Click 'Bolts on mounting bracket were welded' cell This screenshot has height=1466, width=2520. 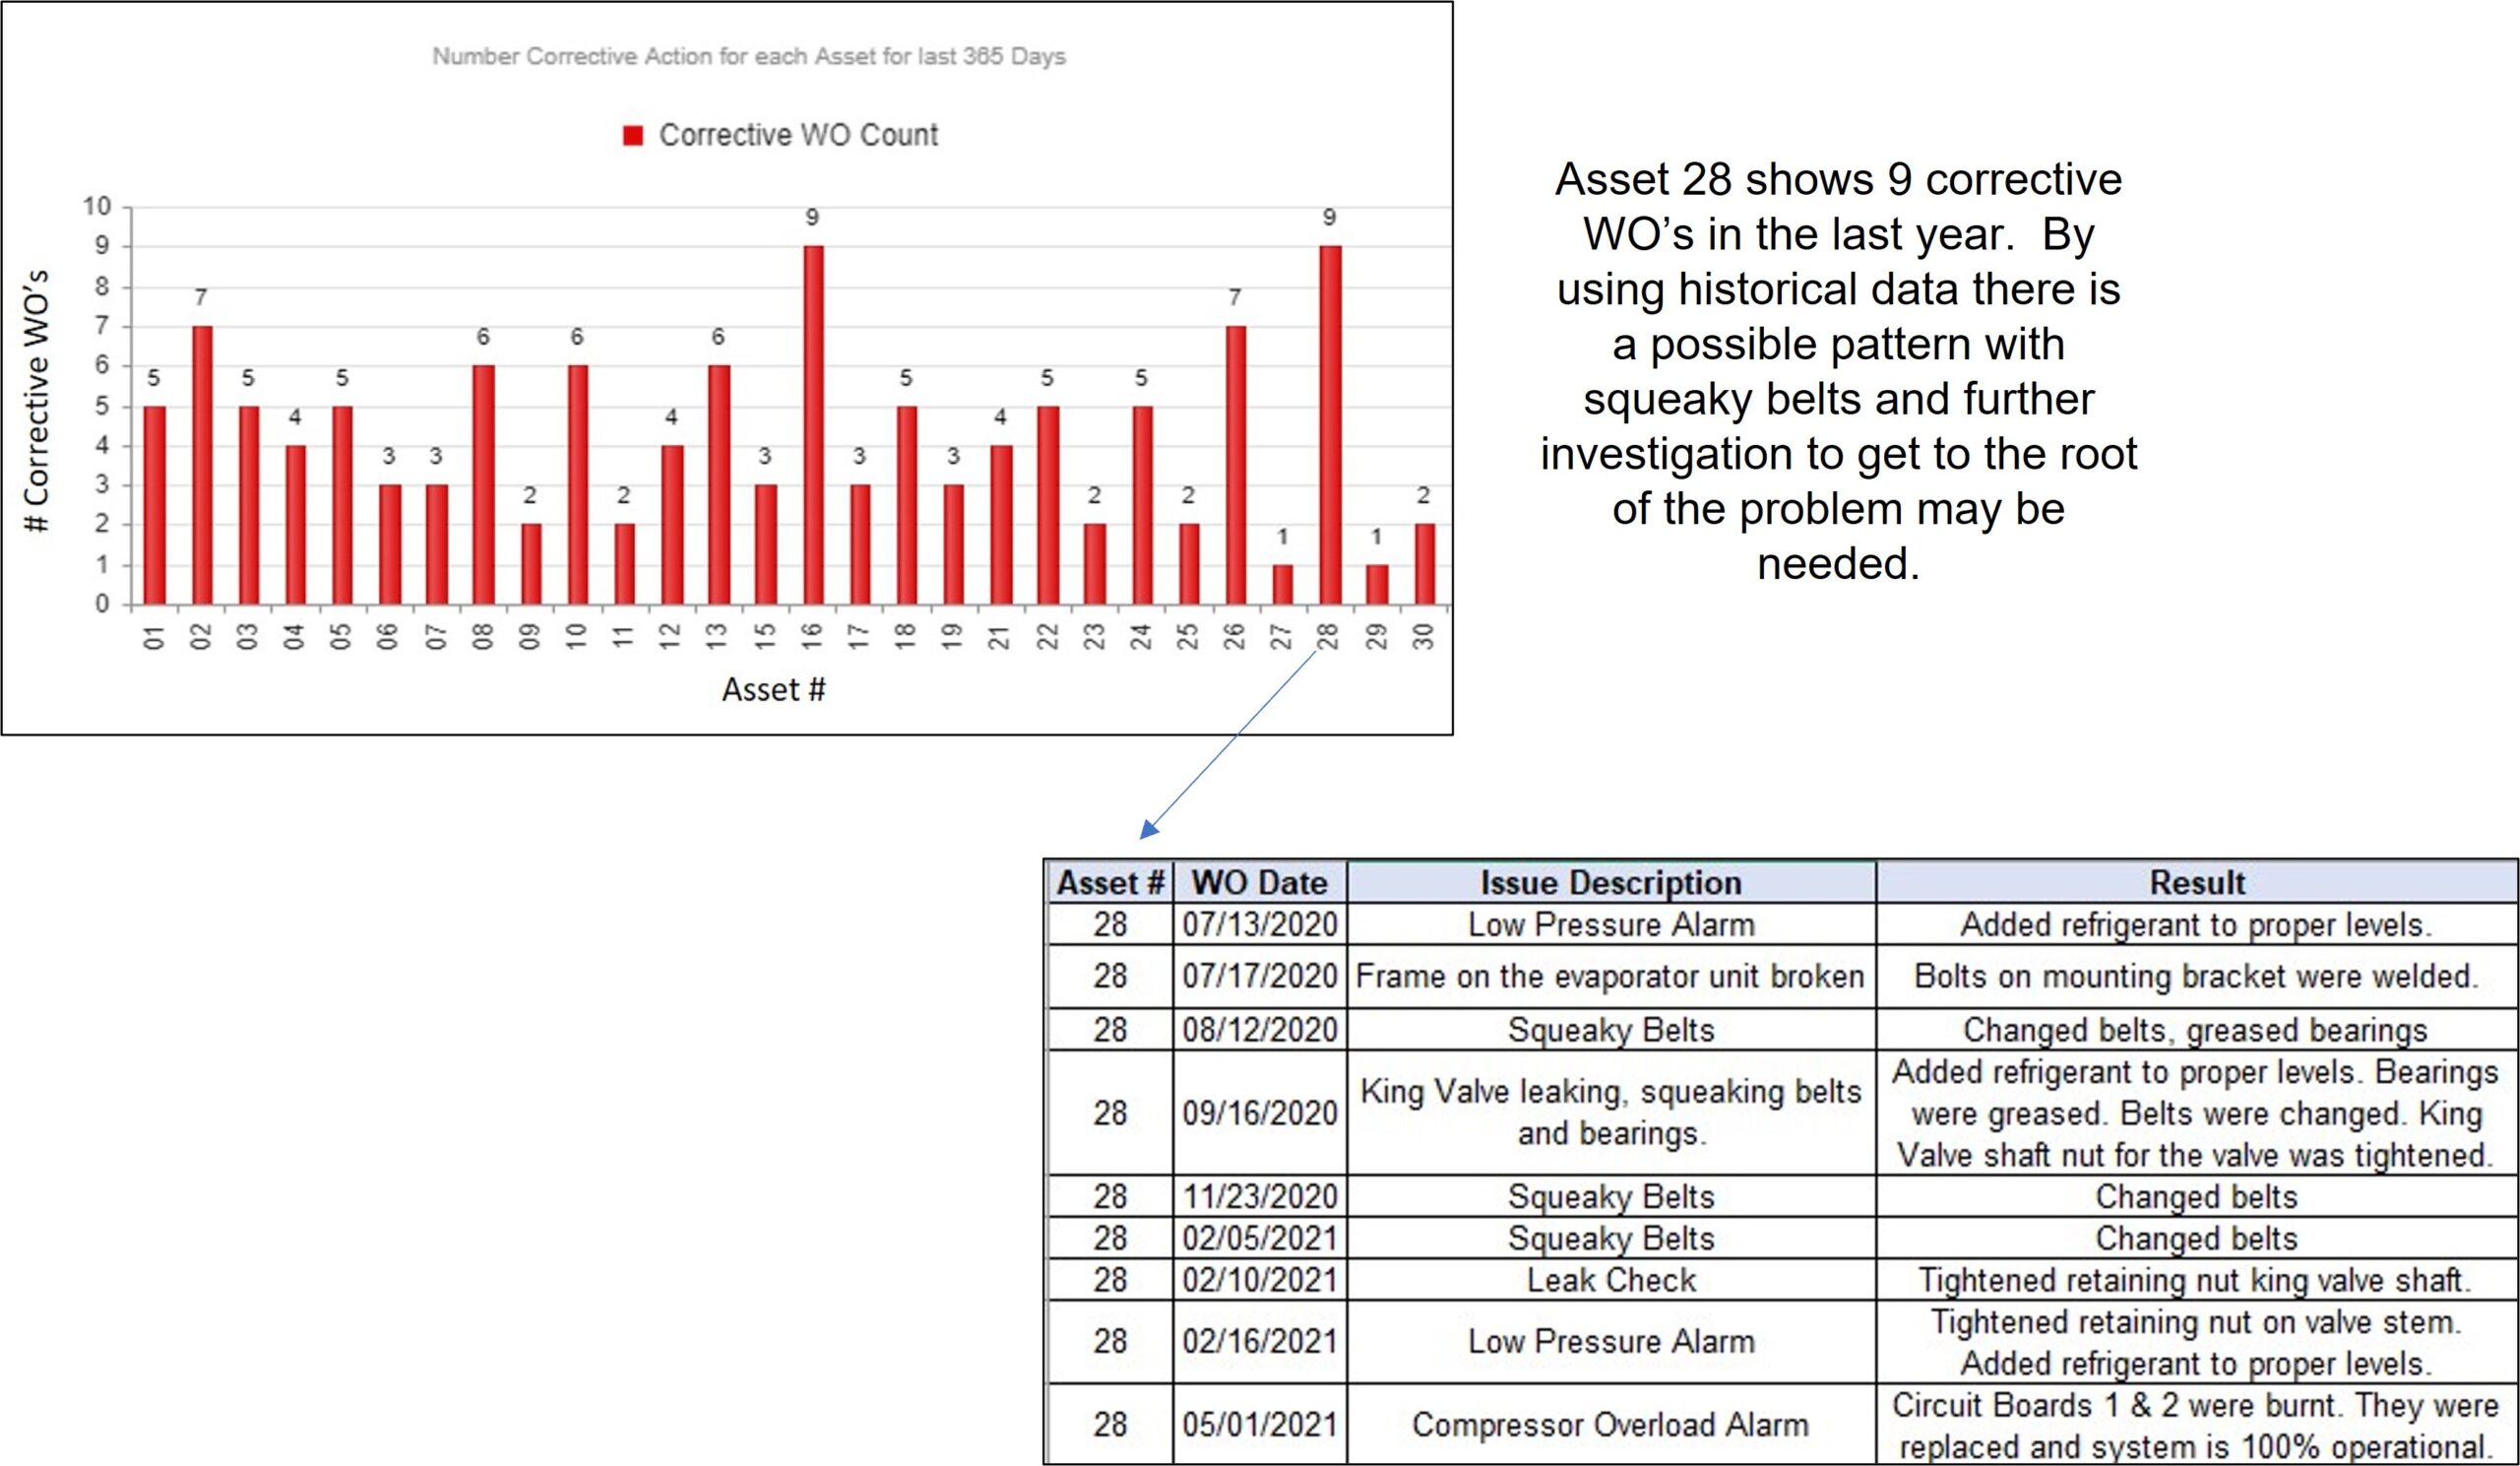2197,976
